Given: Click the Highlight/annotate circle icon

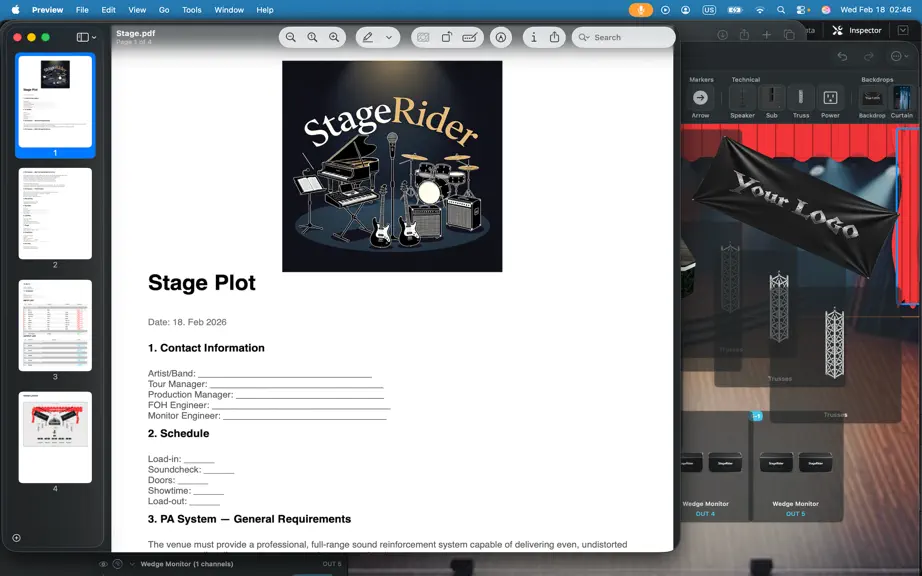Looking at the screenshot, I should click(x=500, y=37).
